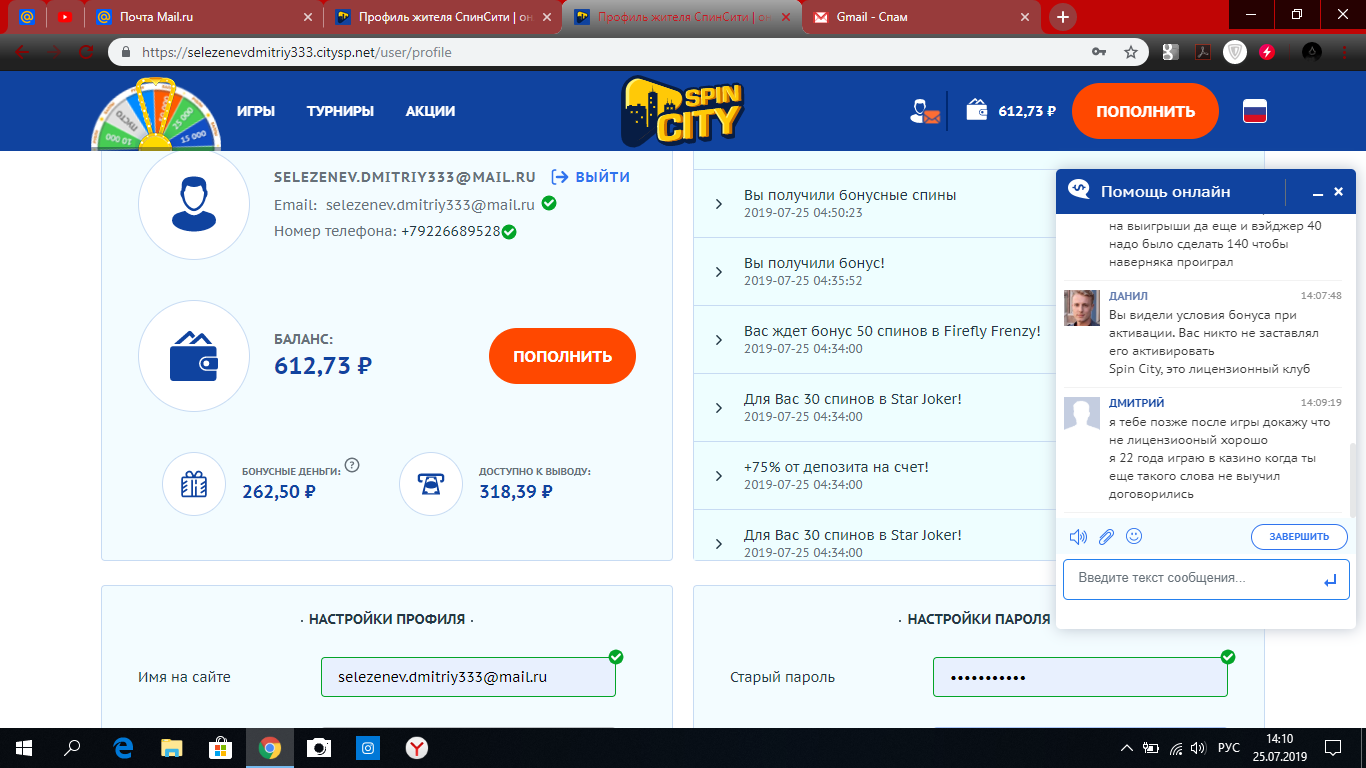Click the send message arrow icon
Image resolution: width=1366 pixels, height=768 pixels.
(1329, 580)
